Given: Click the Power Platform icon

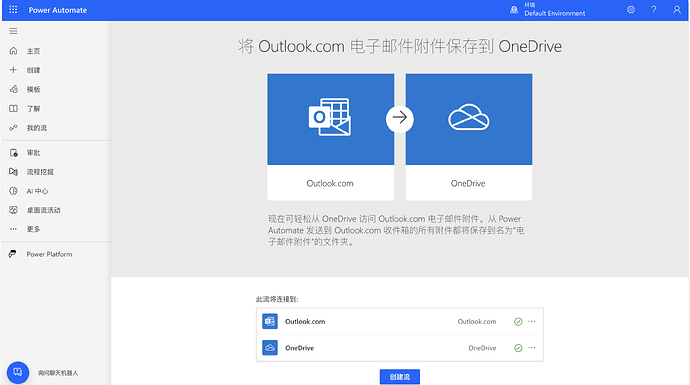Looking at the screenshot, I should (x=12, y=254).
